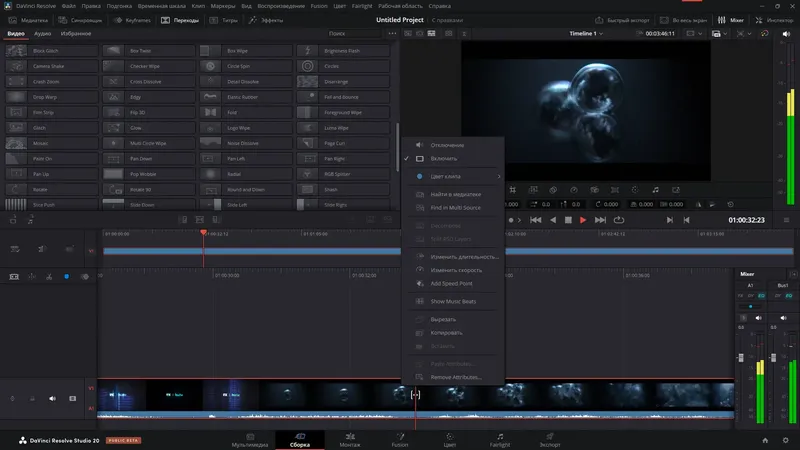Open transitions panel three-dot options menu
The image size is (800, 450).
click(392, 34)
